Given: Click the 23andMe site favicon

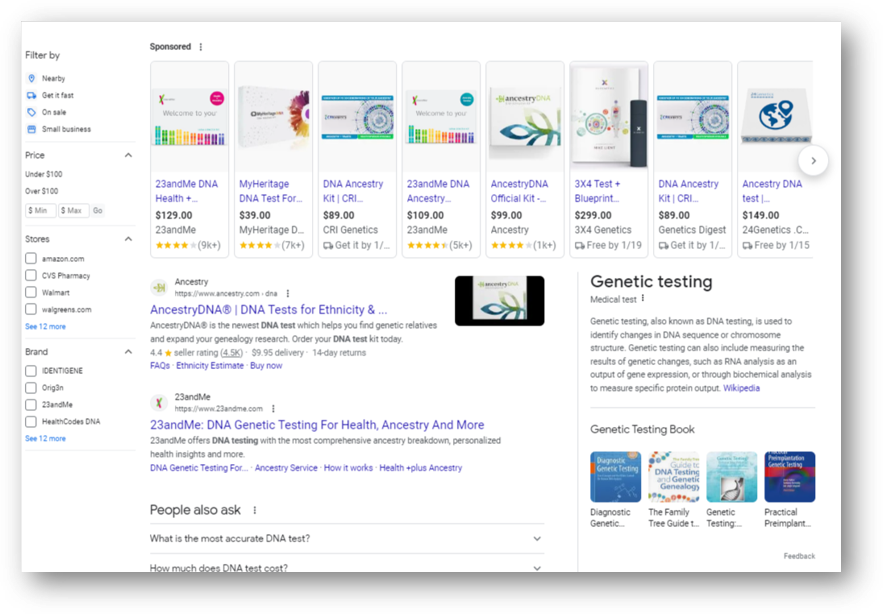Looking at the screenshot, I should pyautogui.click(x=159, y=402).
